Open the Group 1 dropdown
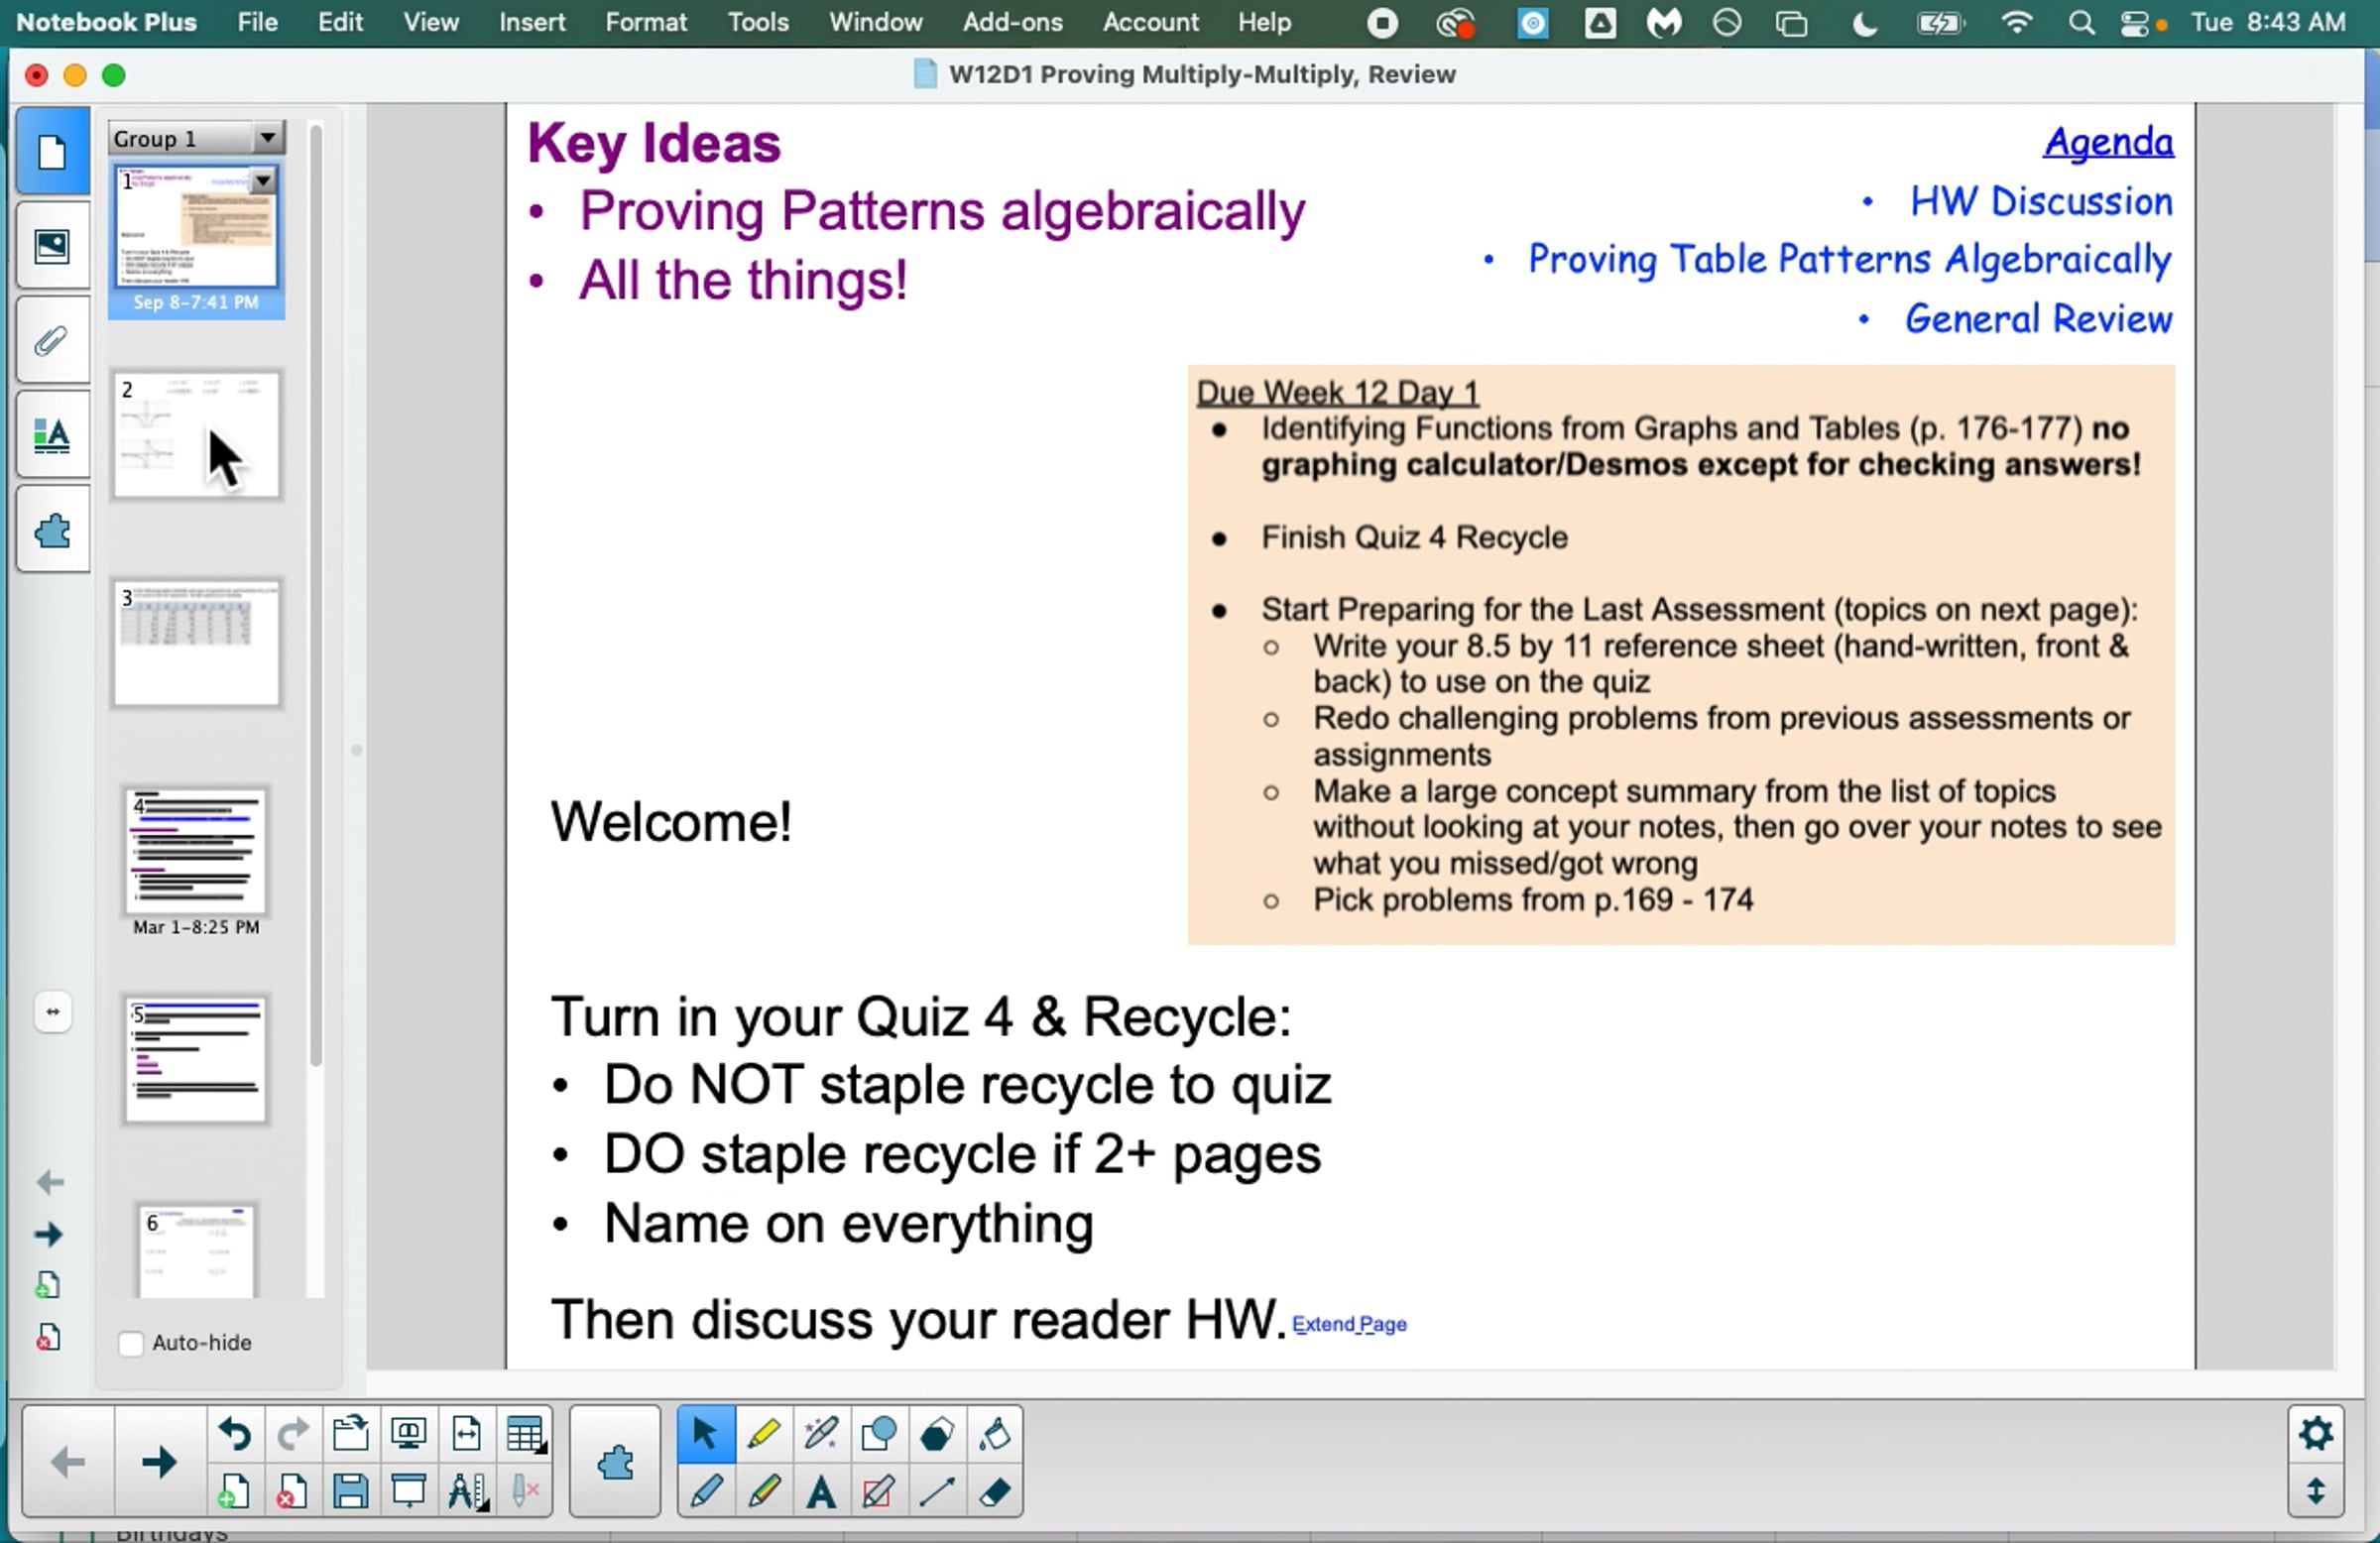The width and height of the screenshot is (2380, 1543). coord(267,138)
